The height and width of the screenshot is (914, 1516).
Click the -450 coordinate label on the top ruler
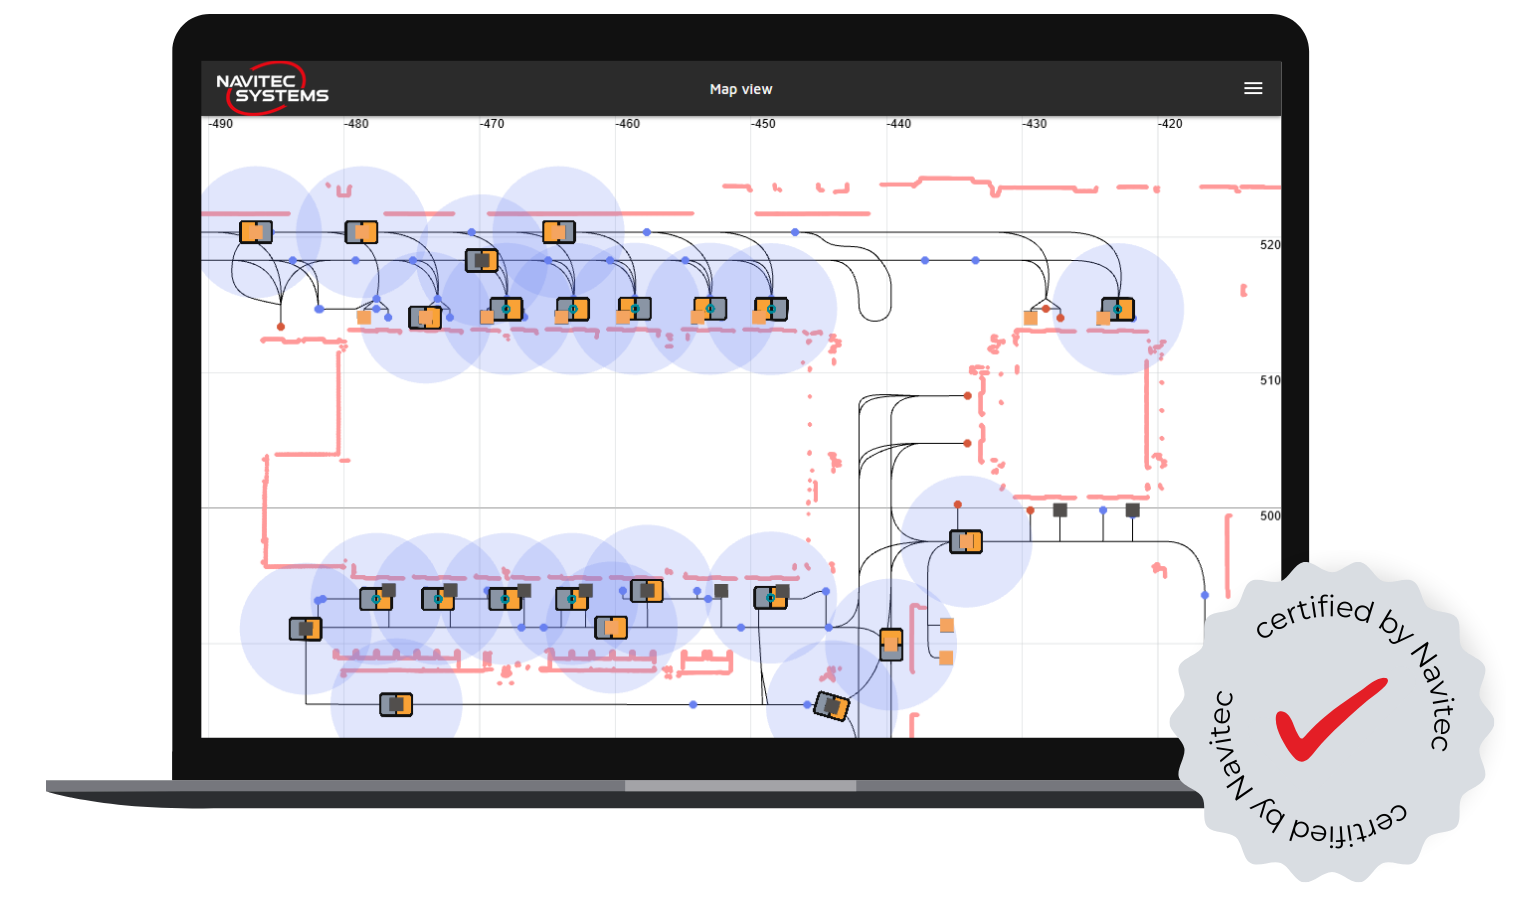pos(764,124)
